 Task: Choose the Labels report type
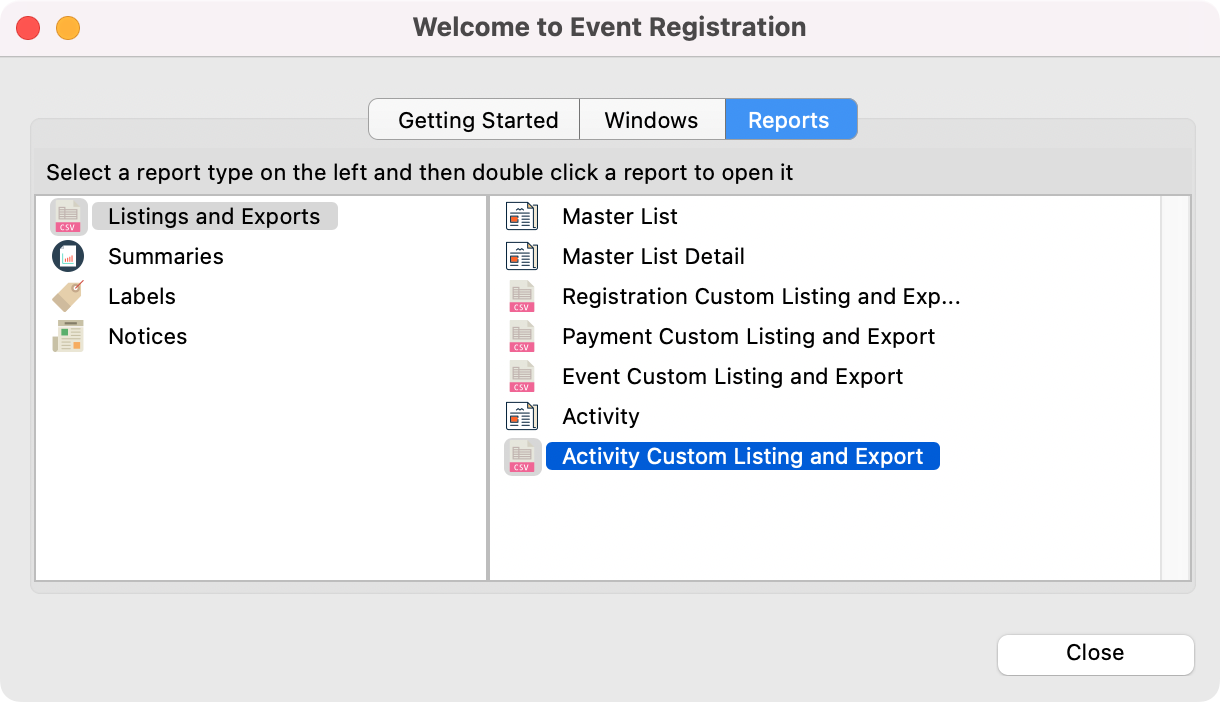pyautogui.click(x=142, y=297)
